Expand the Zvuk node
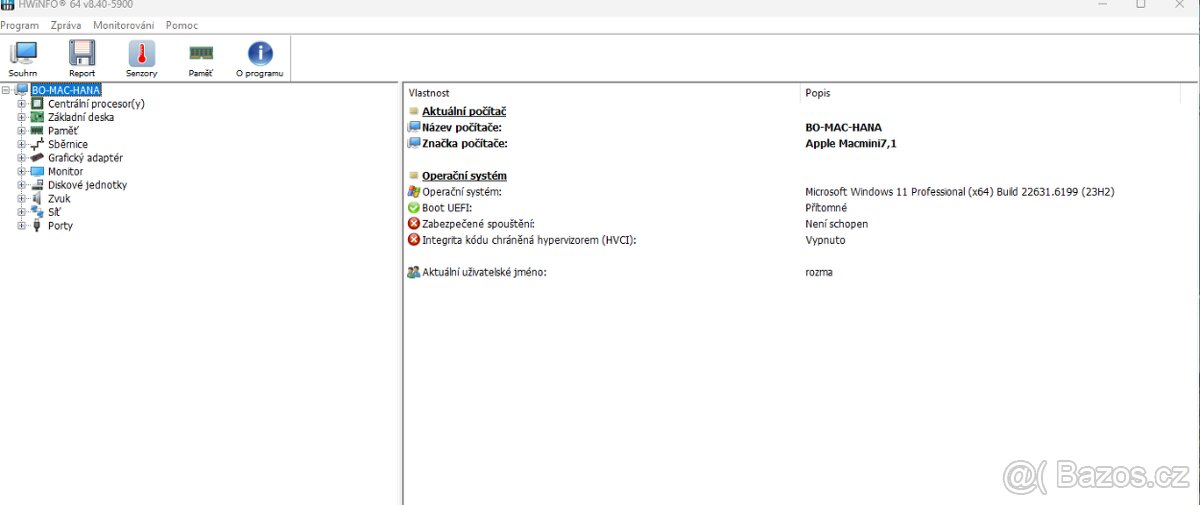 pyautogui.click(x=22, y=198)
